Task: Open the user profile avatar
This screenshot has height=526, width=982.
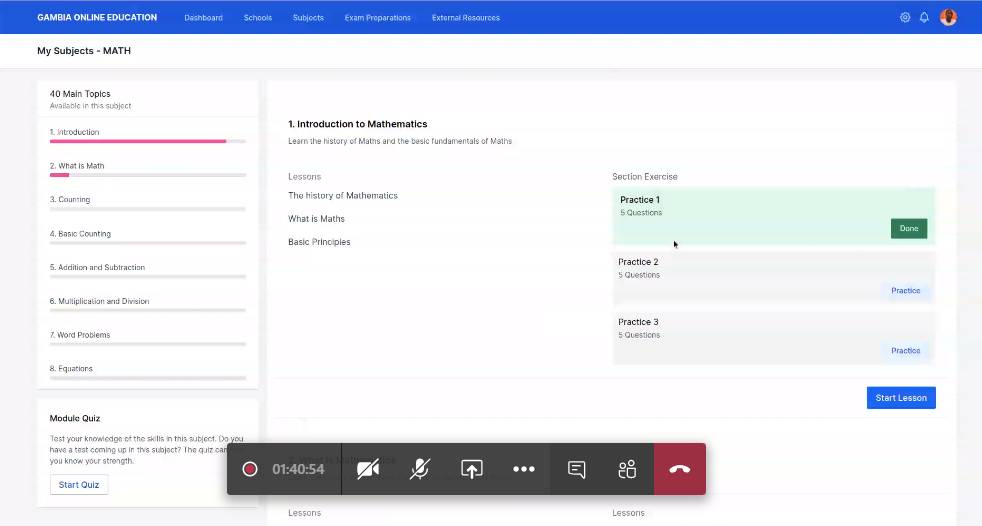Action: pos(948,17)
